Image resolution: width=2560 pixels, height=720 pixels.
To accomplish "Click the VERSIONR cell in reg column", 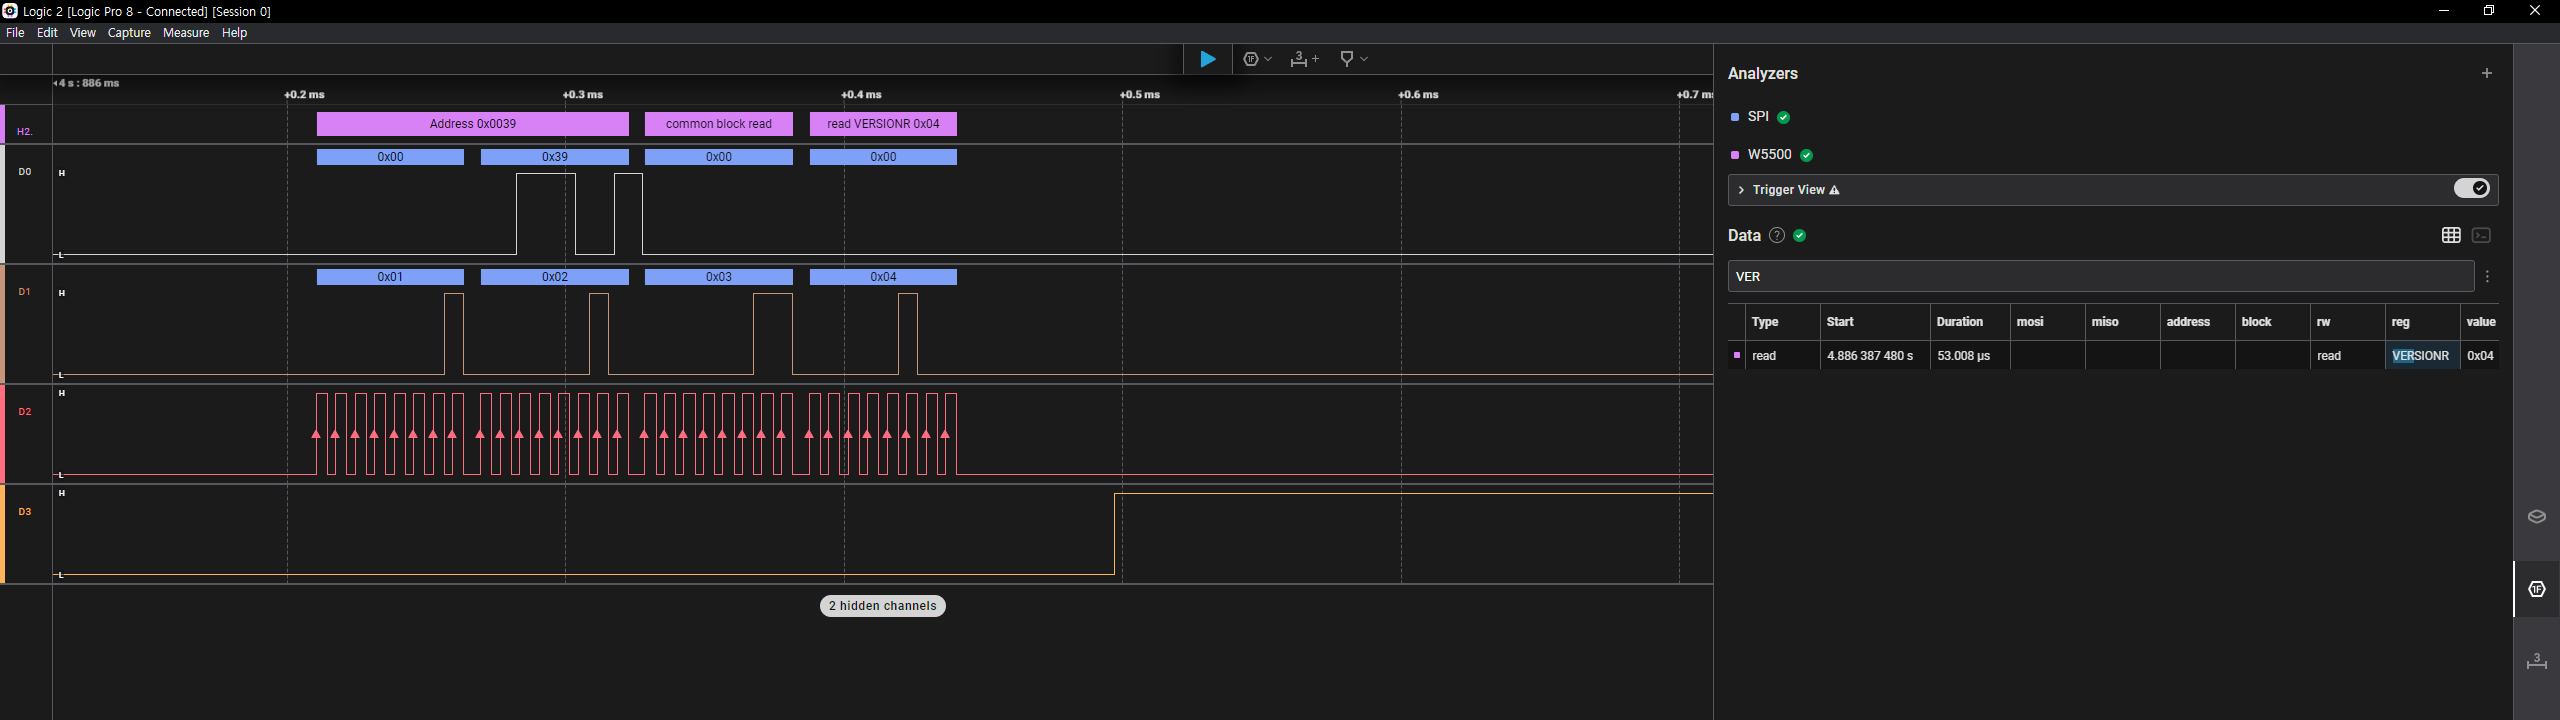I will [2420, 356].
